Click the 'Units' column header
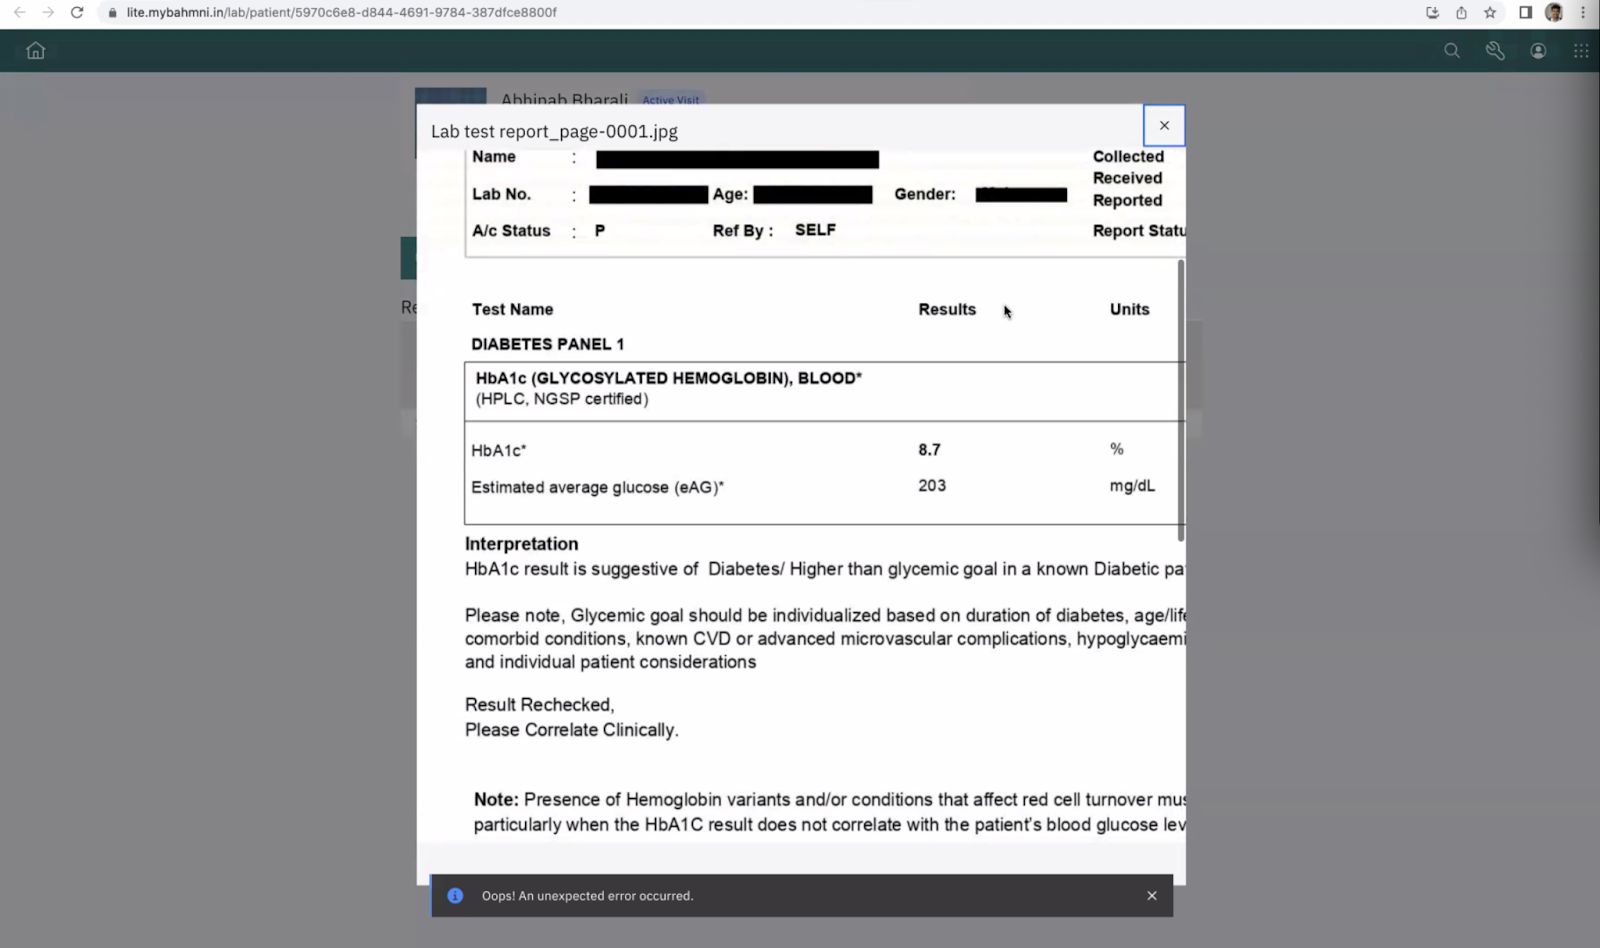 click(x=1129, y=310)
